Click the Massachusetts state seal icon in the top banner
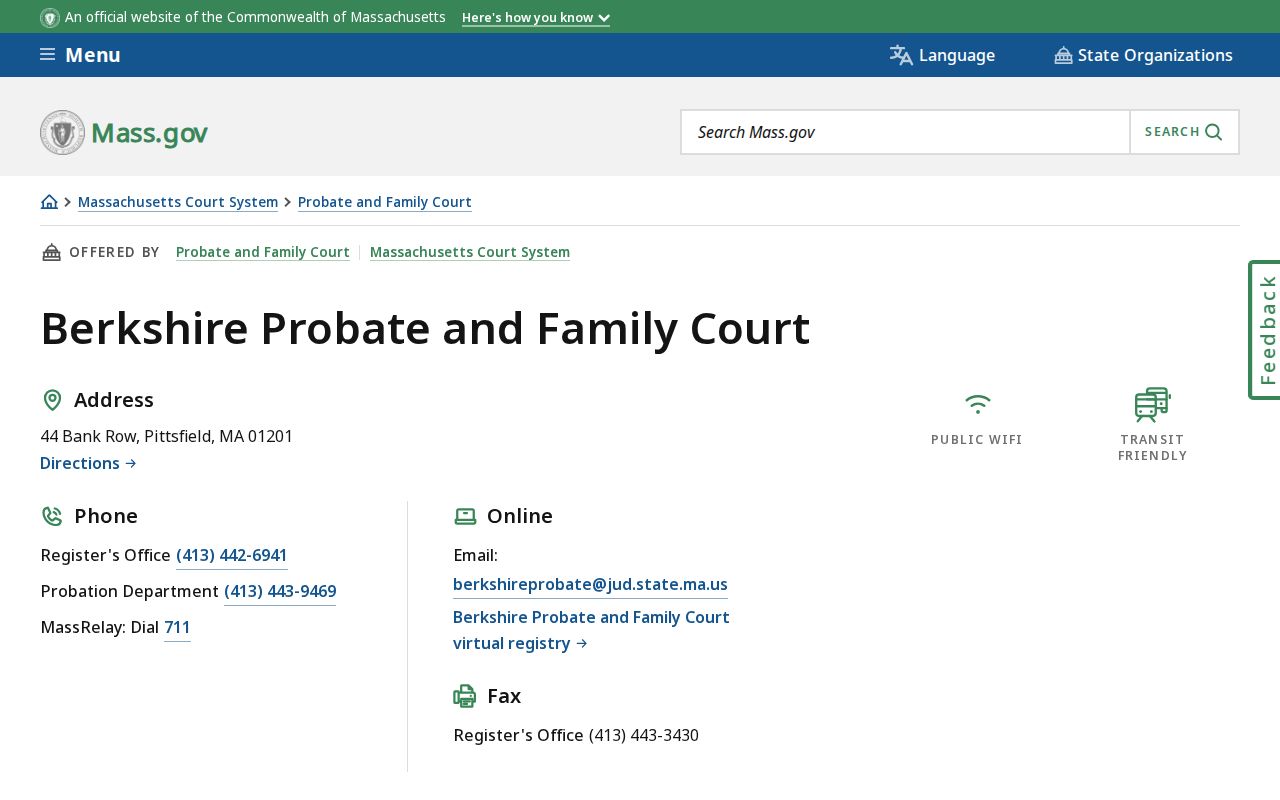This screenshot has height=800, width=1280. click(x=50, y=17)
